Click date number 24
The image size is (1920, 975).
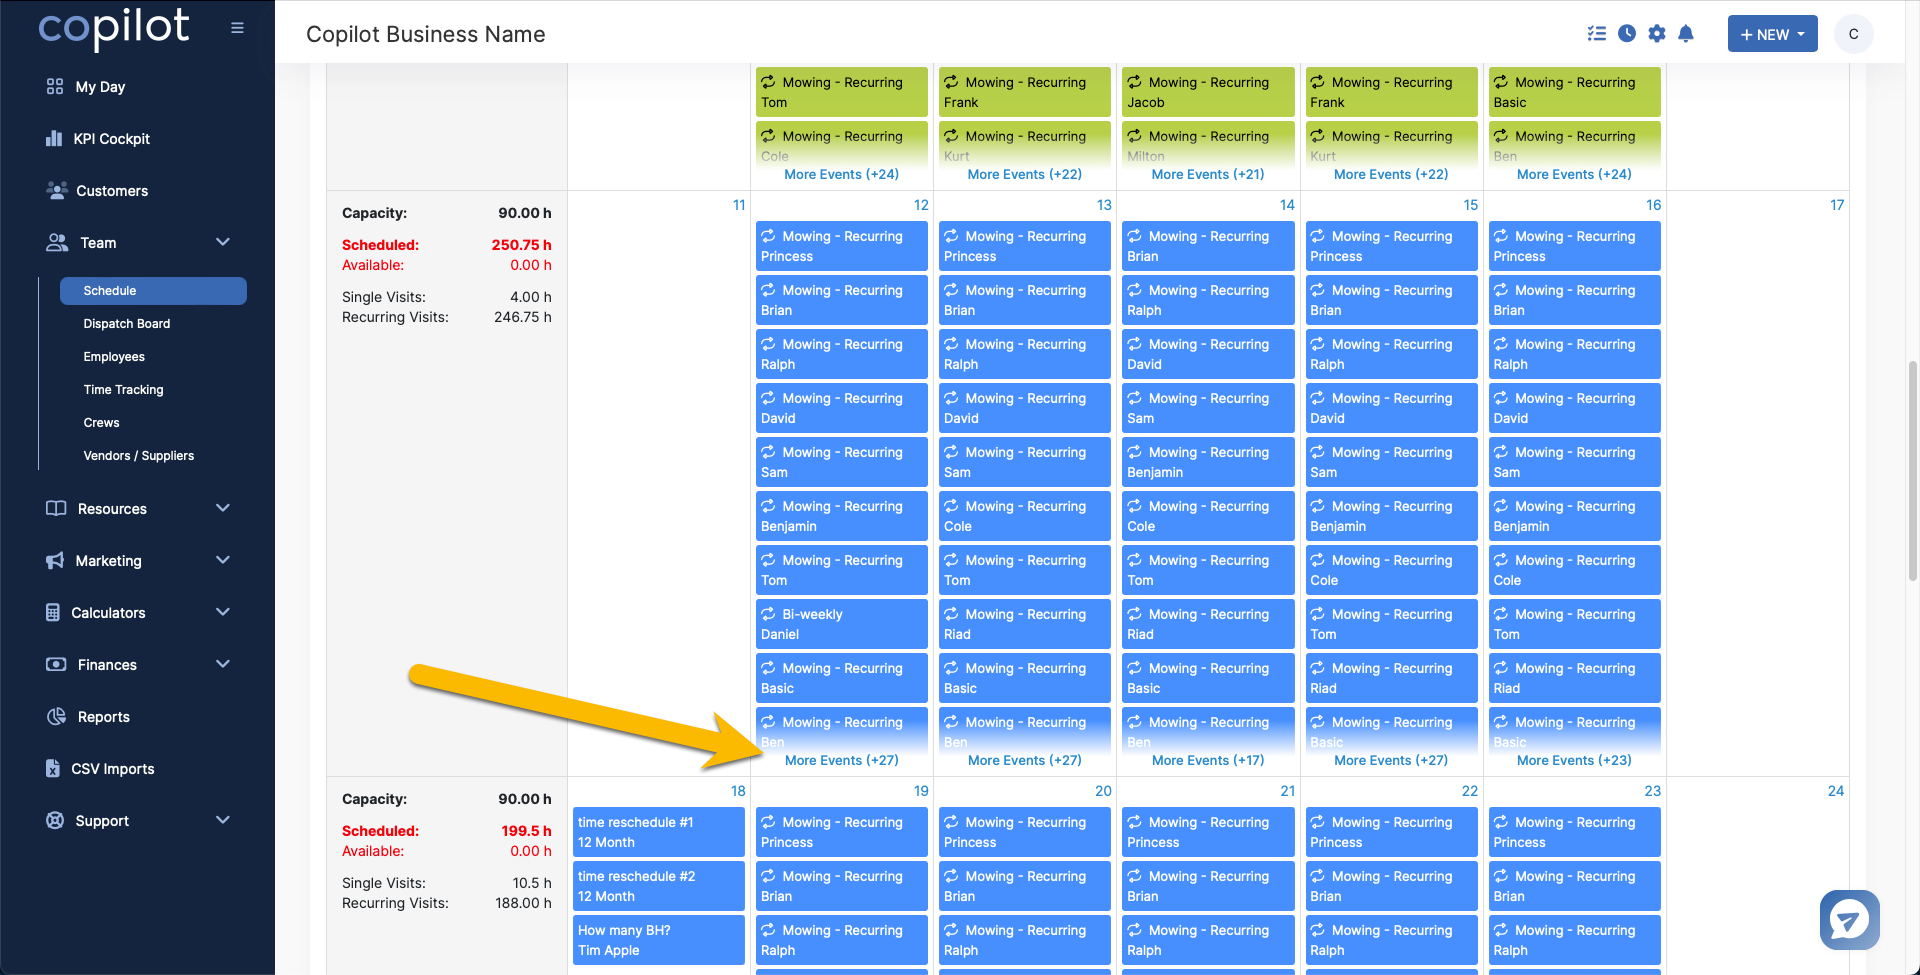(1836, 791)
